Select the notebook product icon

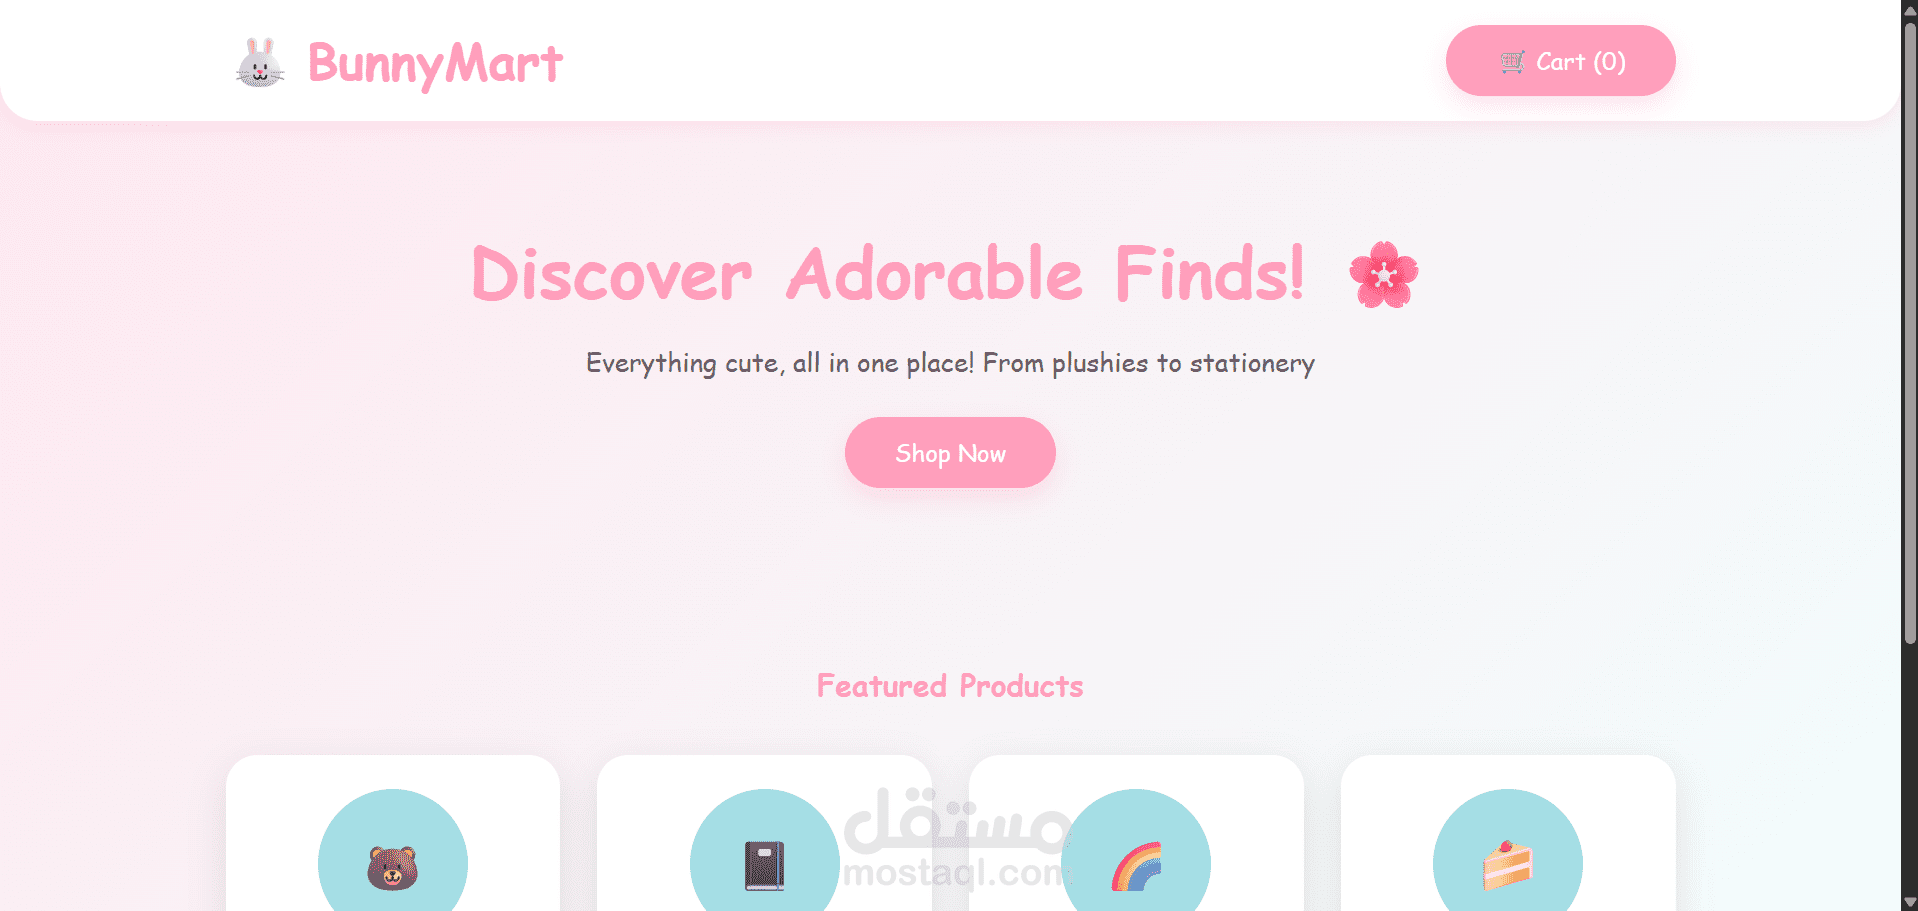[764, 866]
